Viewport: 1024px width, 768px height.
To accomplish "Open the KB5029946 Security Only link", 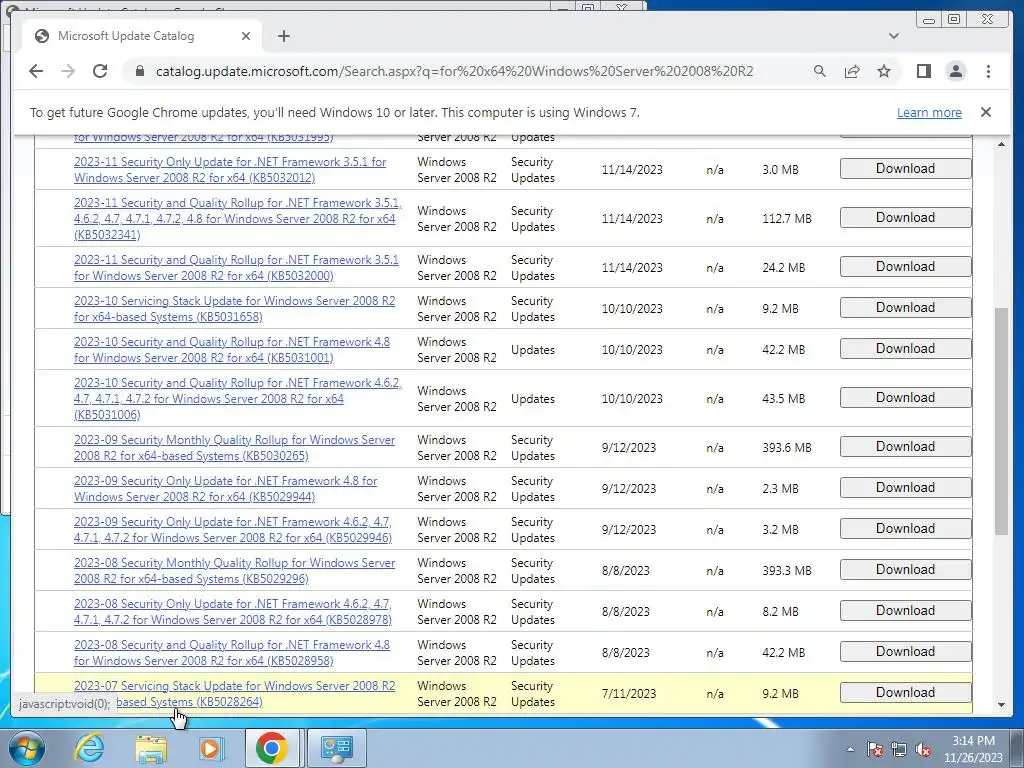I will click(233, 530).
